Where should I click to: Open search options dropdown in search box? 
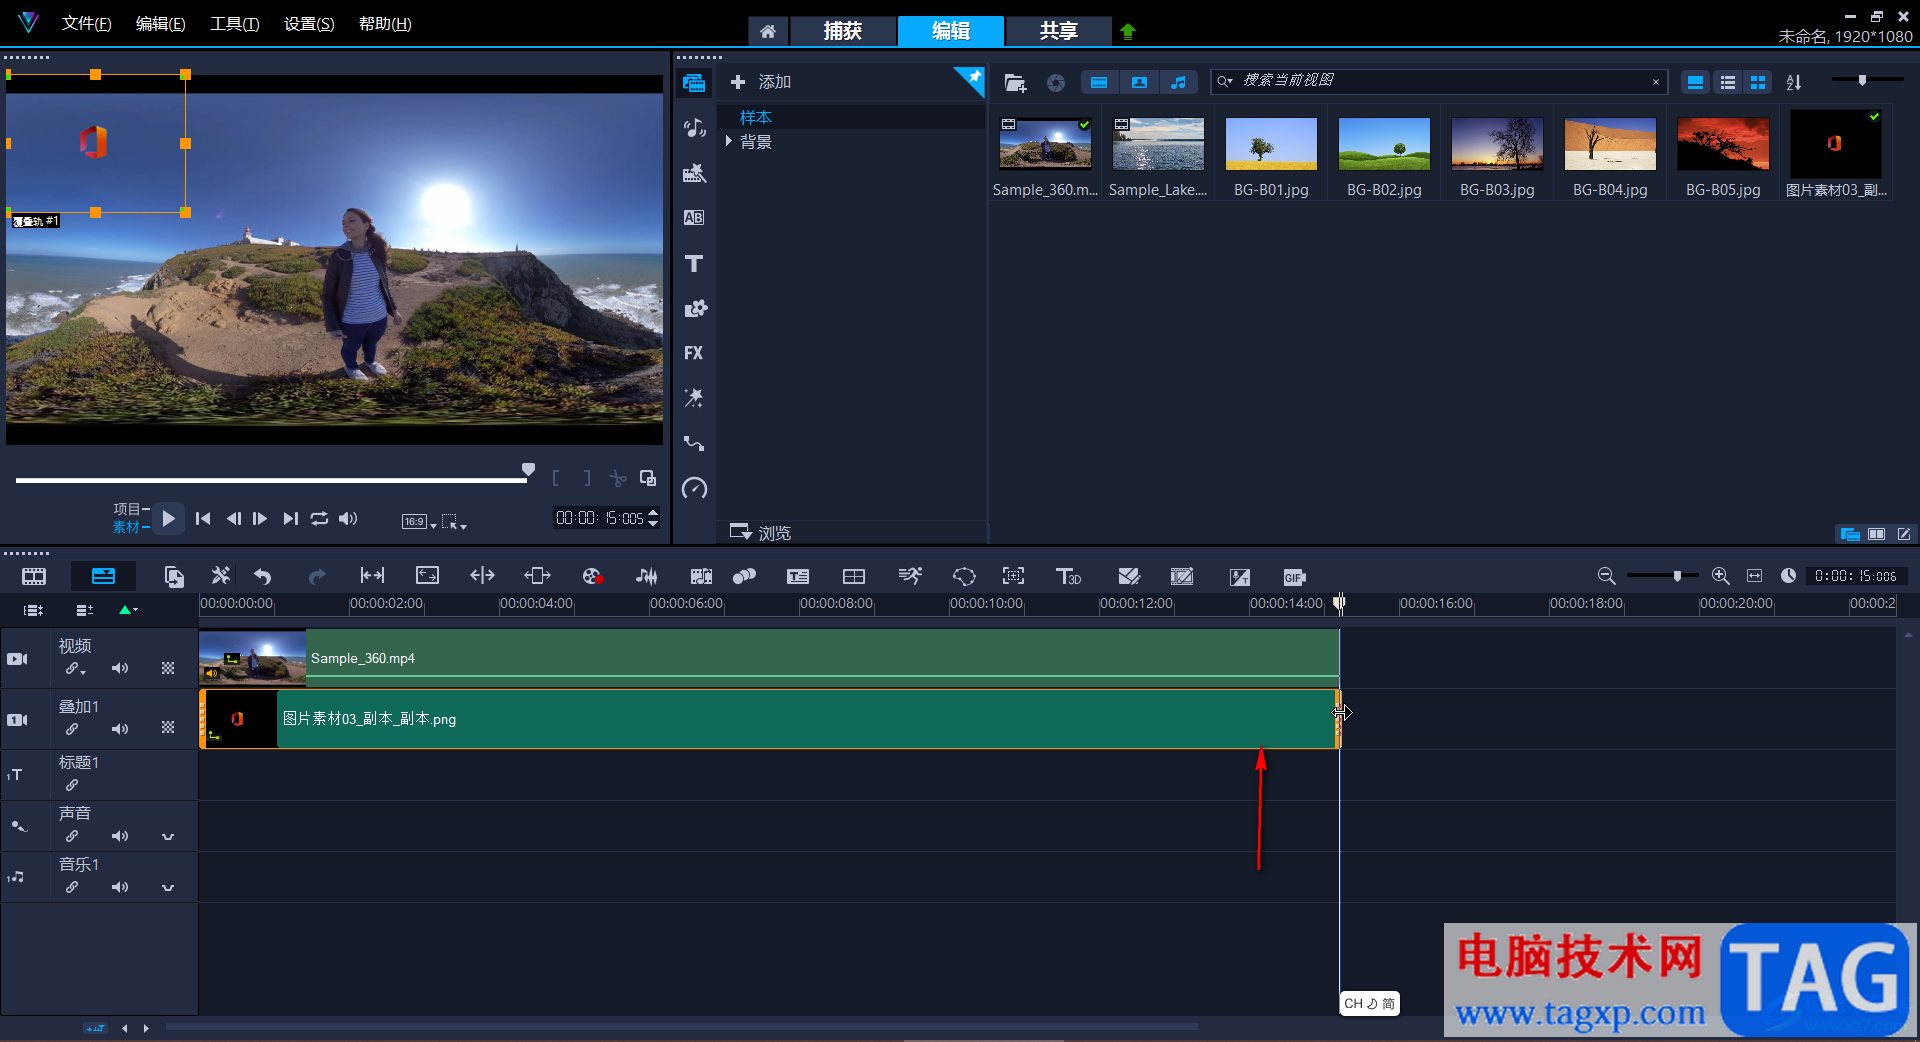(x=1226, y=81)
